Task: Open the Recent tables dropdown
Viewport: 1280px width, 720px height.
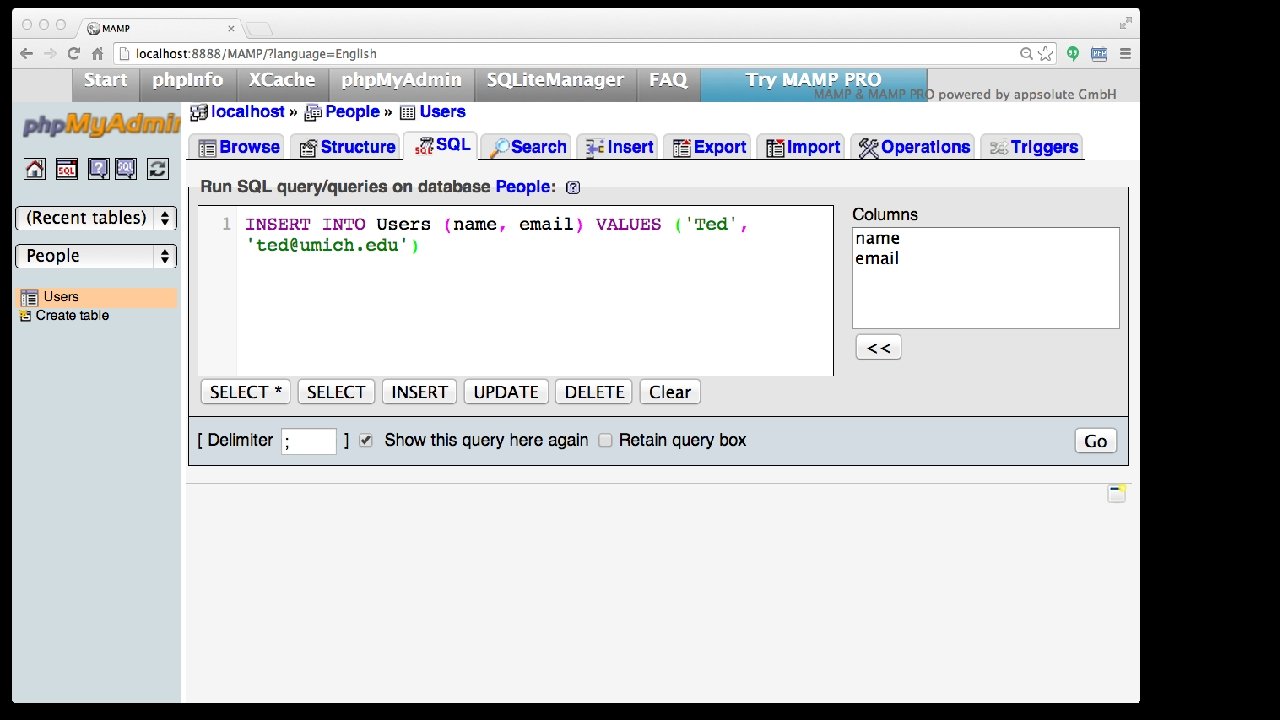Action: pos(96,218)
